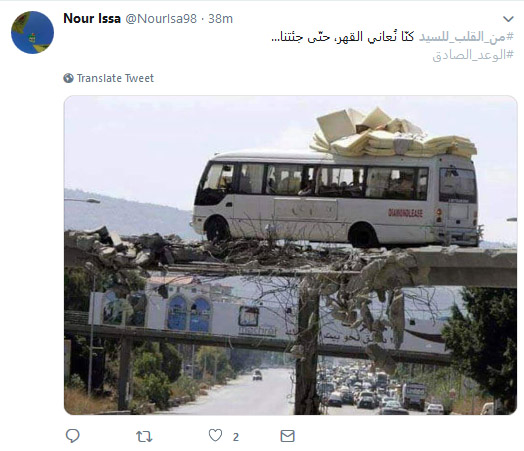Open the envelope direct message icon
Screen dimensions: 524x451
287,436
